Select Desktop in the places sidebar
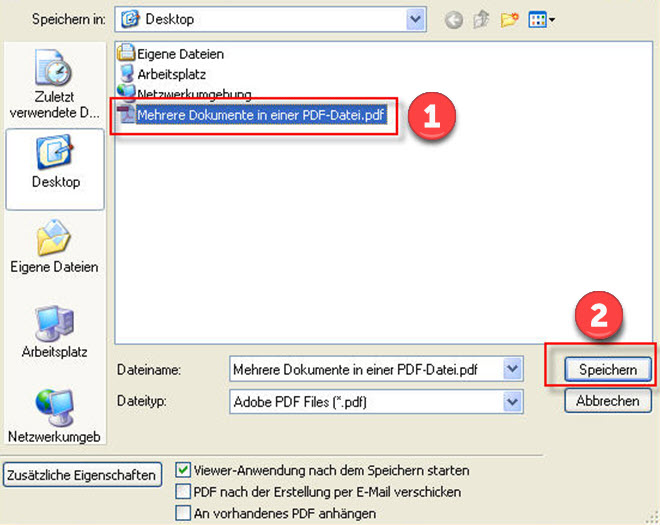 (55, 169)
